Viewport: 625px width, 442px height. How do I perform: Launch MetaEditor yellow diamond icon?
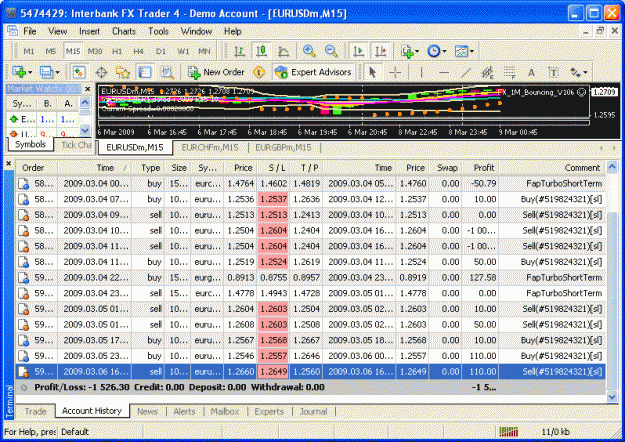259,73
